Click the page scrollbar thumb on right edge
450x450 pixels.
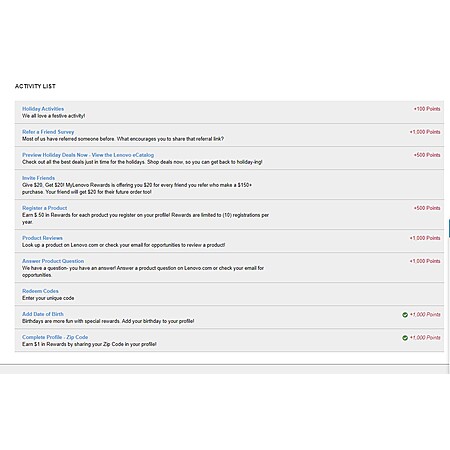449,228
